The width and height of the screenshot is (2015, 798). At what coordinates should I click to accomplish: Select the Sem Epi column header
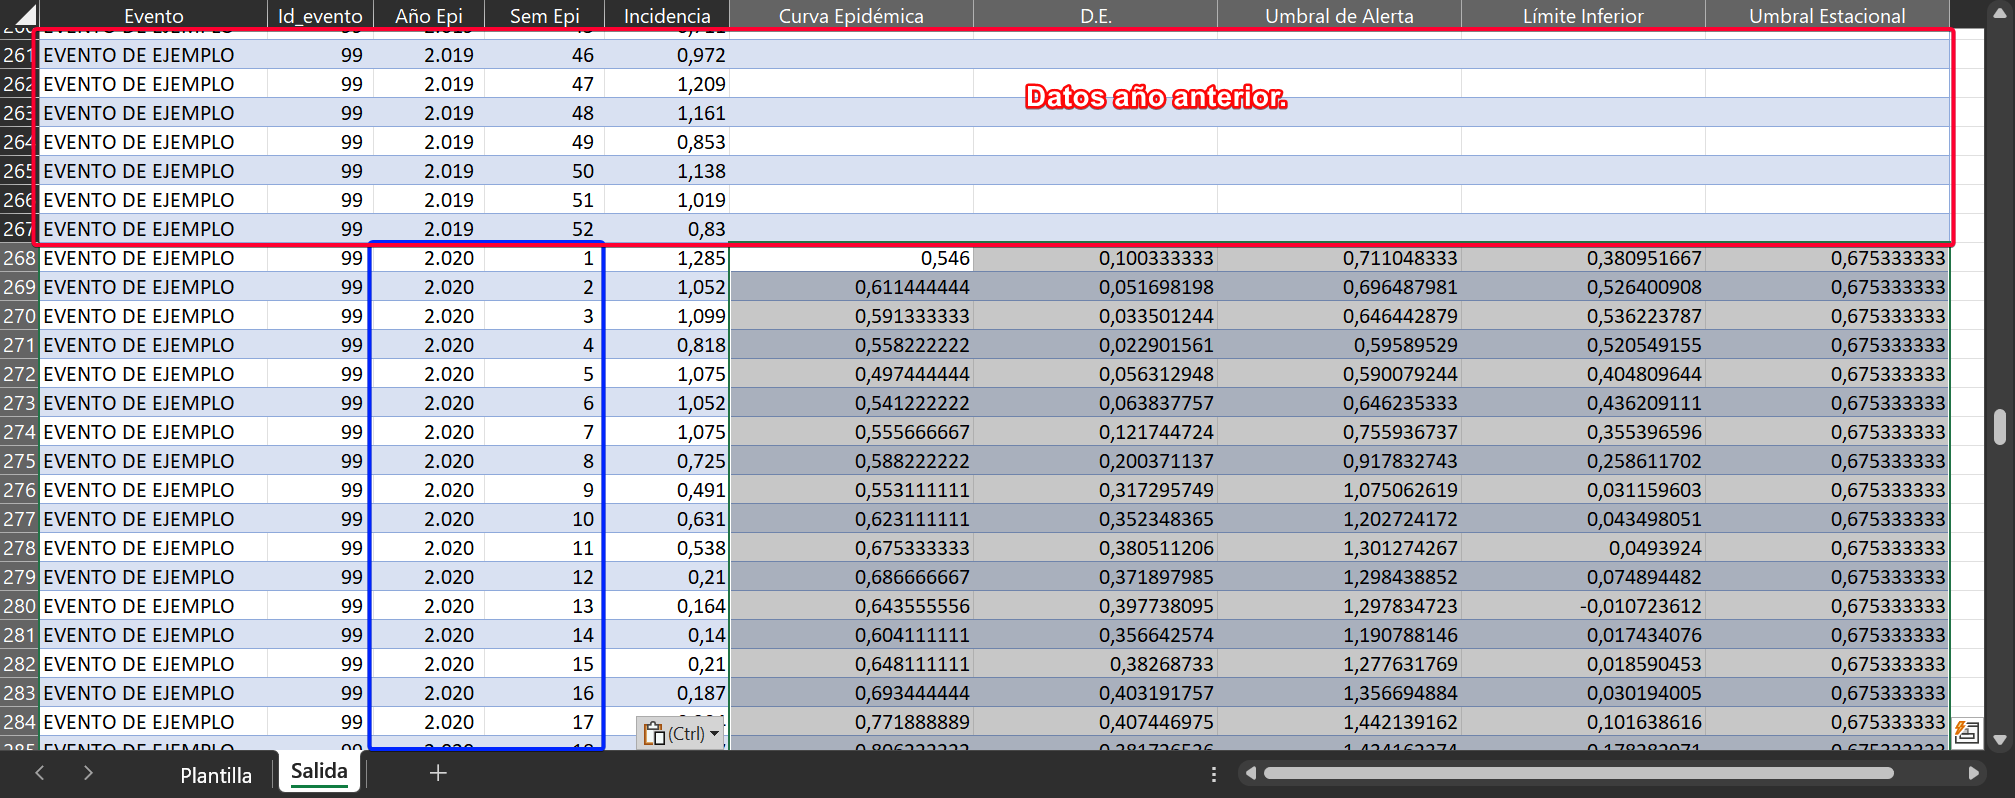pyautogui.click(x=544, y=15)
